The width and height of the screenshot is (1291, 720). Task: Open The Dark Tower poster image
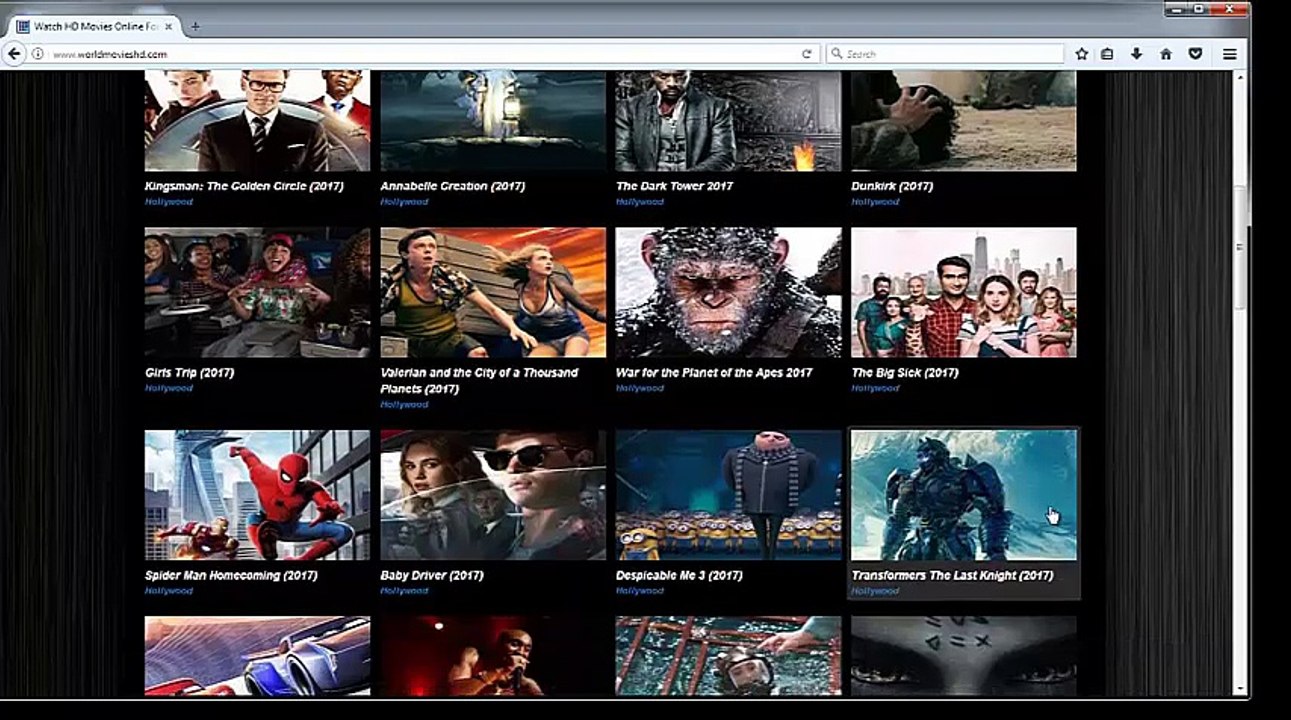tap(728, 121)
